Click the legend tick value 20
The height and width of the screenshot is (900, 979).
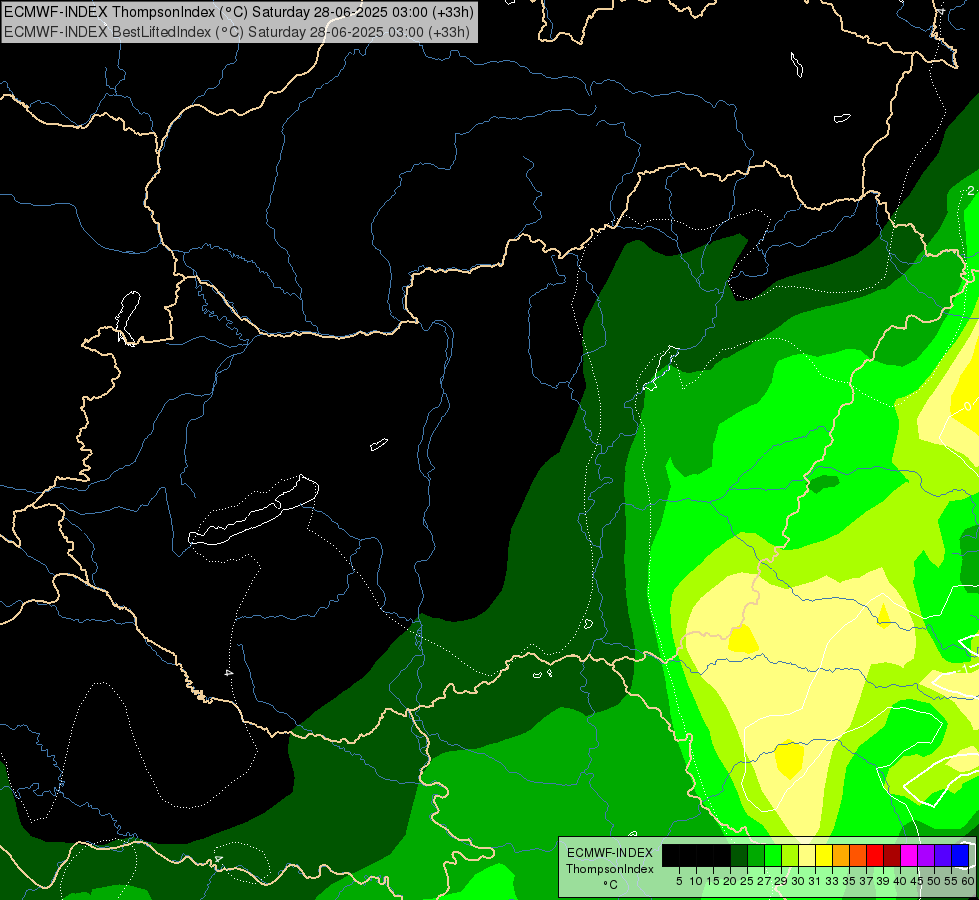tap(730, 881)
